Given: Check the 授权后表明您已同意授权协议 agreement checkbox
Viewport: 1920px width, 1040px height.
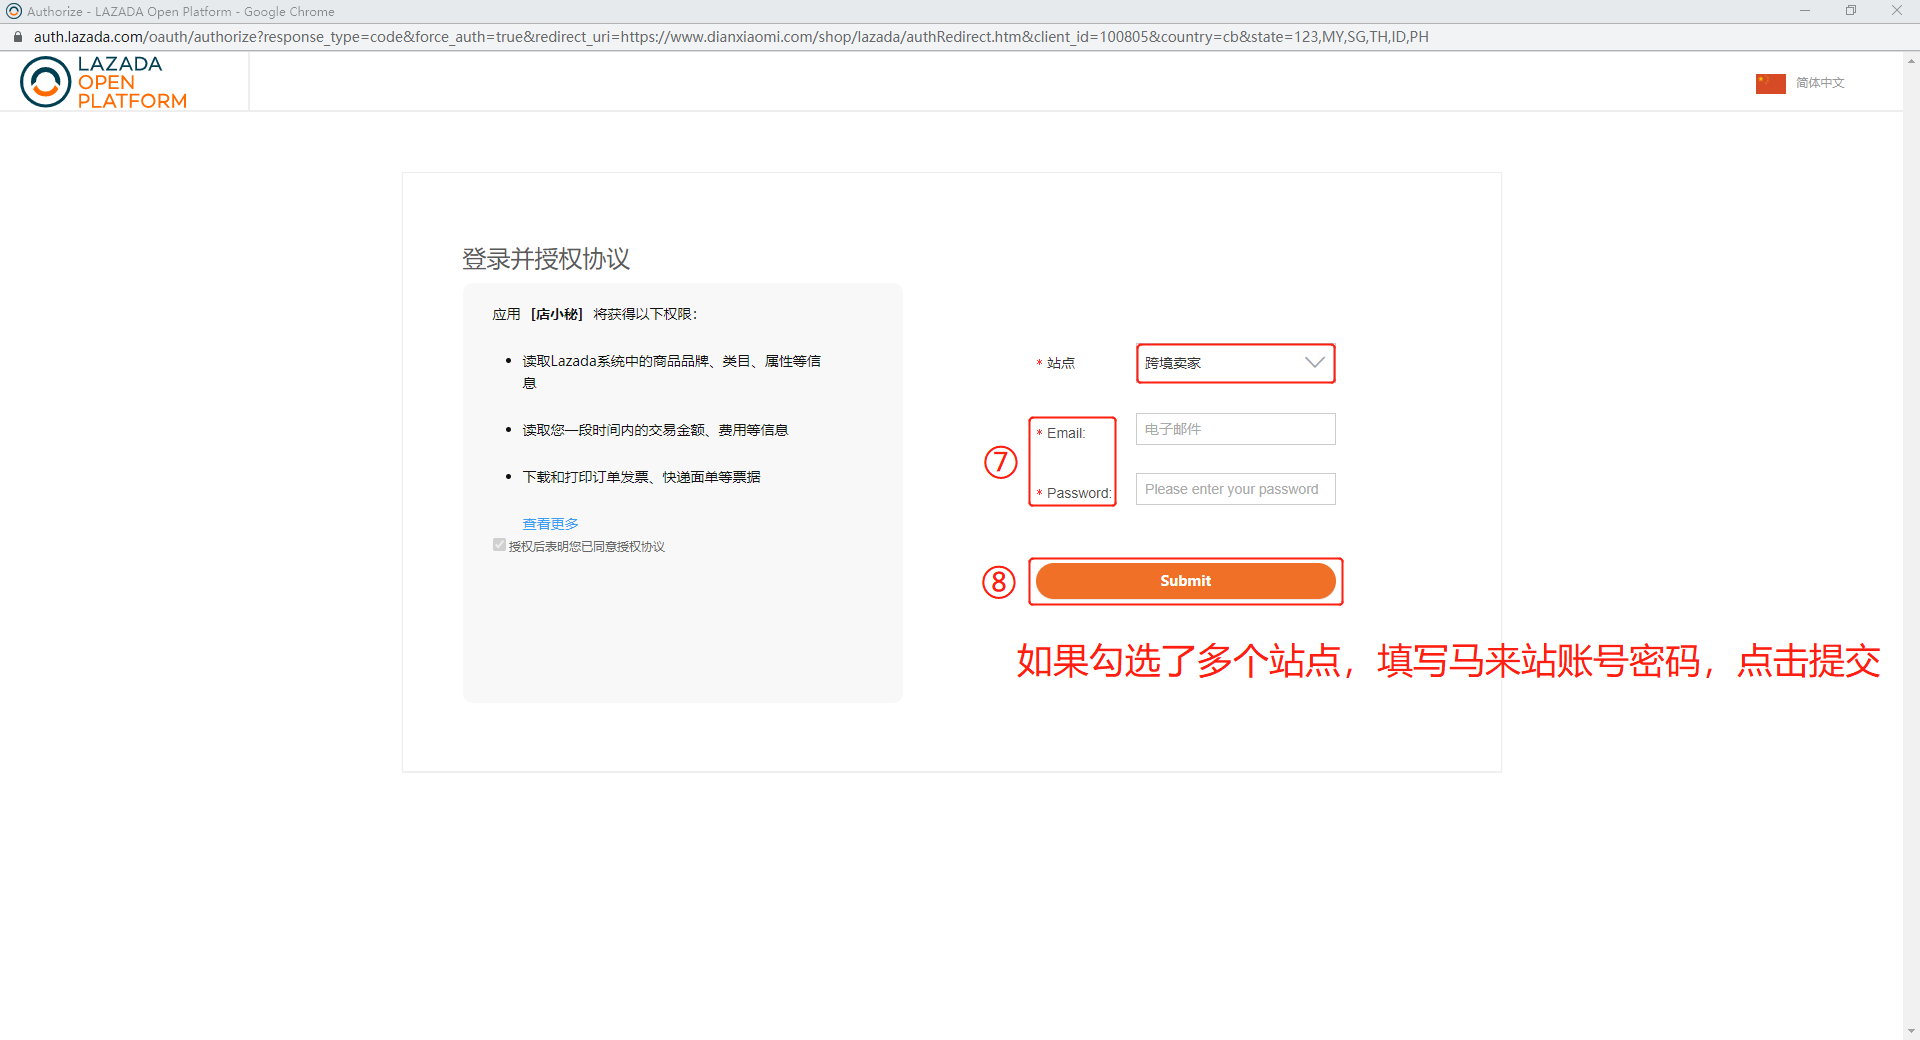Looking at the screenshot, I should (x=499, y=545).
